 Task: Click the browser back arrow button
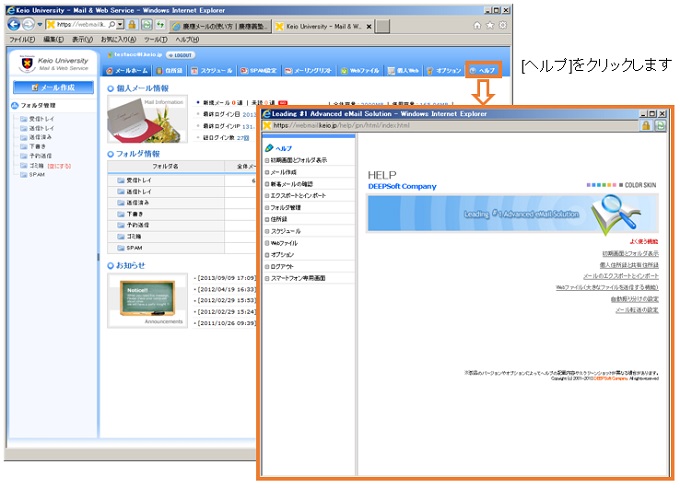(15, 23)
